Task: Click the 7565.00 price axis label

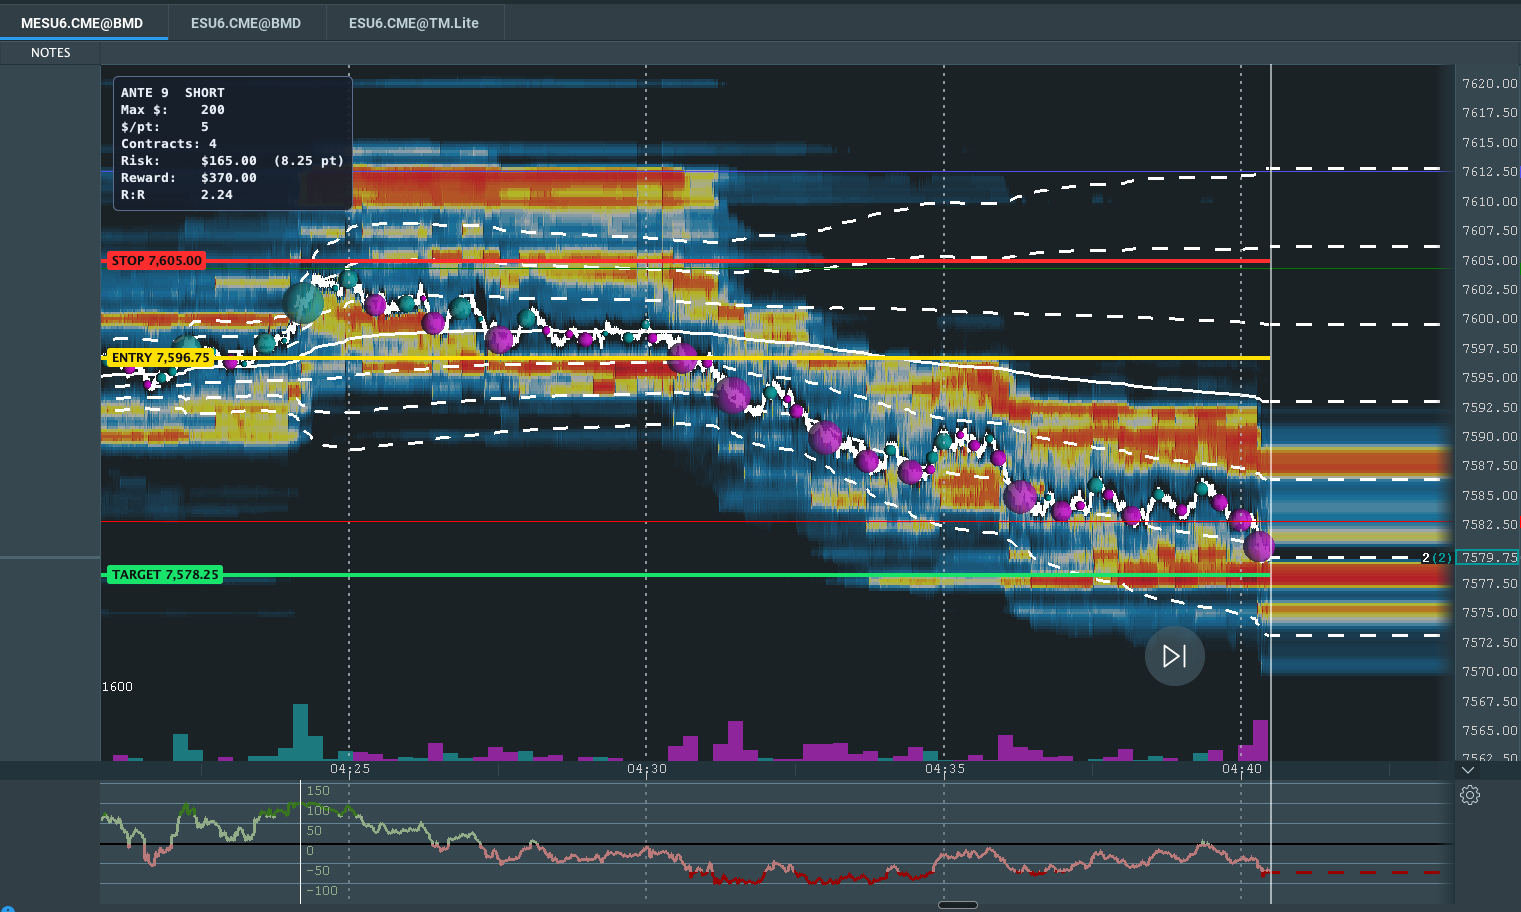Action: point(1490,731)
